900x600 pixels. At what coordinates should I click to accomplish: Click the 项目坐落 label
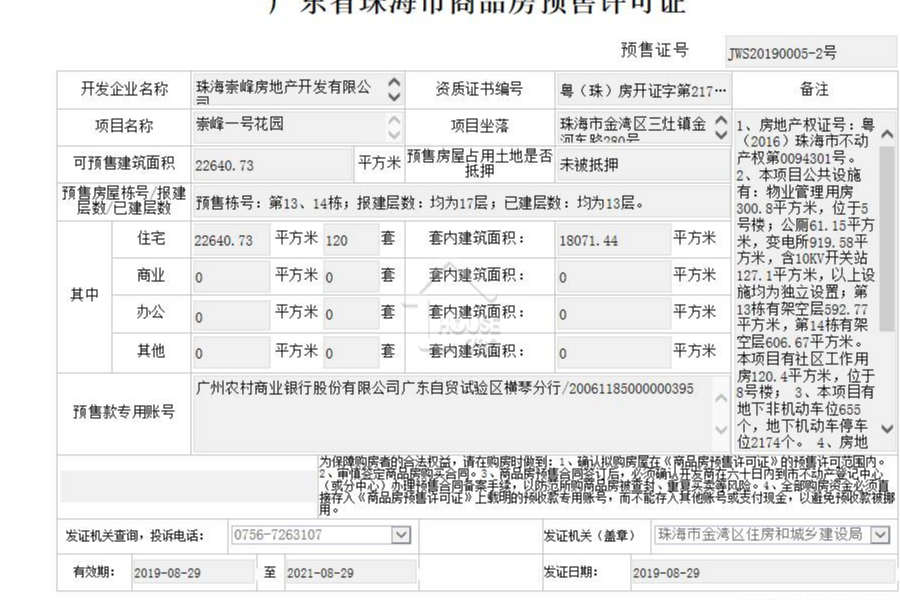[x=479, y=126]
